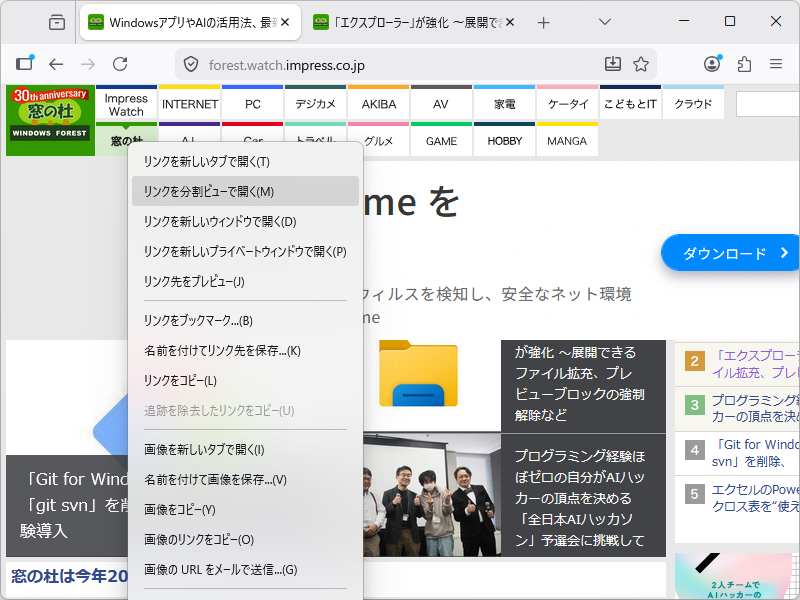
Task: Open the Firefox account profile icon
Action: 712,63
